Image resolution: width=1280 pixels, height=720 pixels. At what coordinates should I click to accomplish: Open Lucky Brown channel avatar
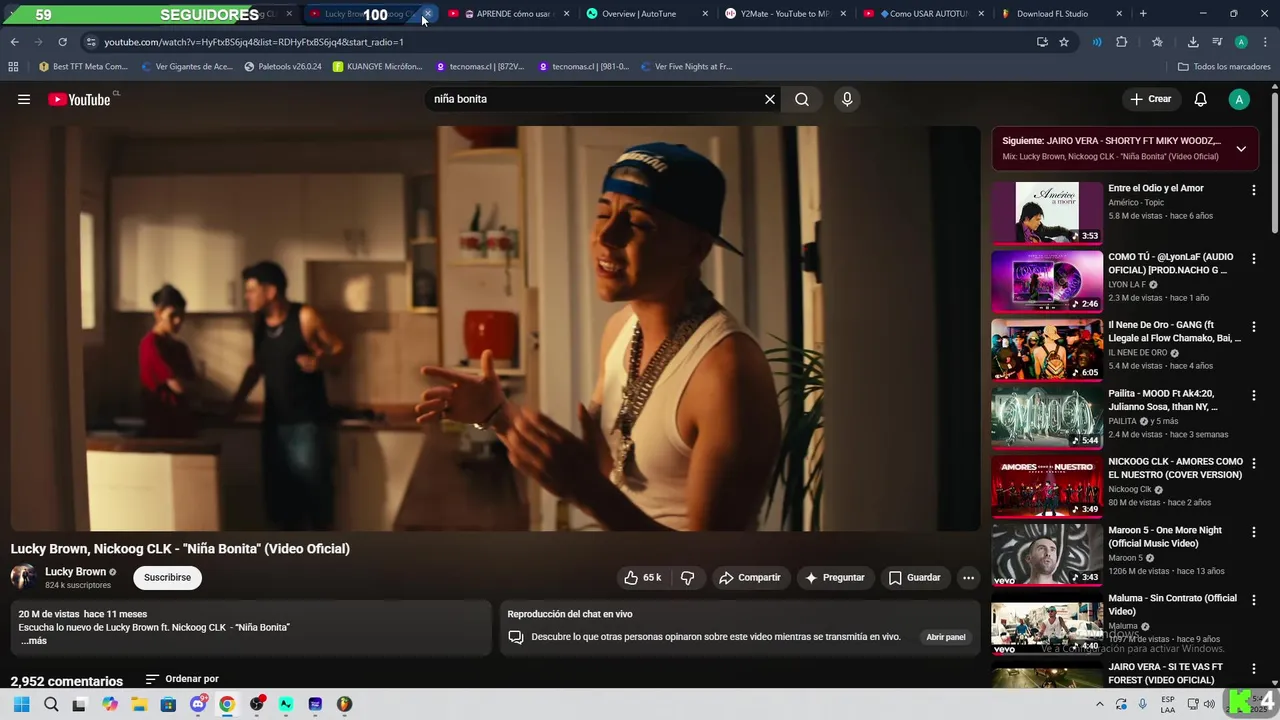tap(23, 577)
